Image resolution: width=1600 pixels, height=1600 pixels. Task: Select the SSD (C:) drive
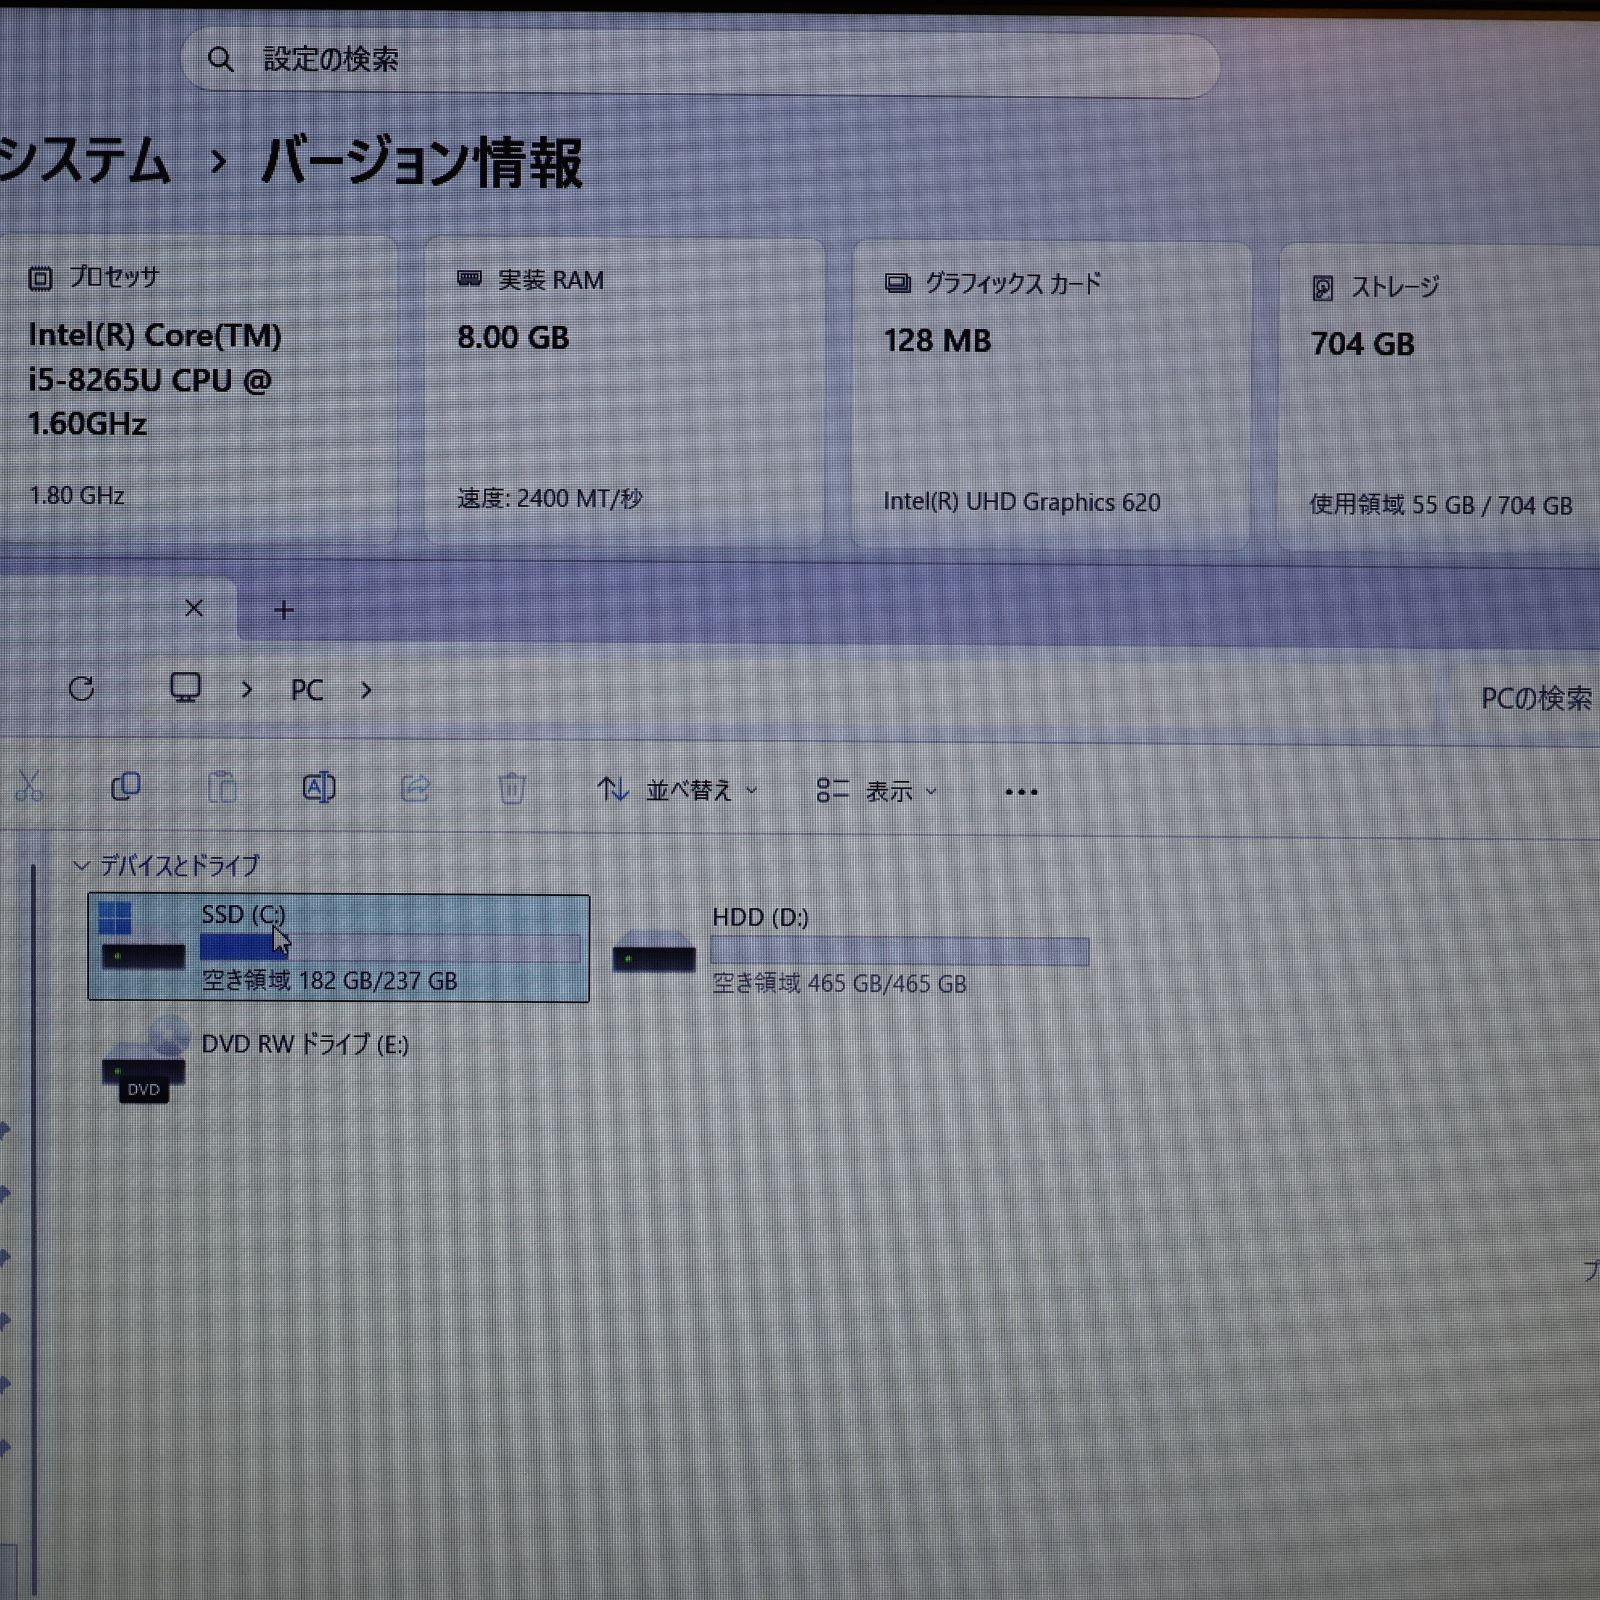(339, 948)
